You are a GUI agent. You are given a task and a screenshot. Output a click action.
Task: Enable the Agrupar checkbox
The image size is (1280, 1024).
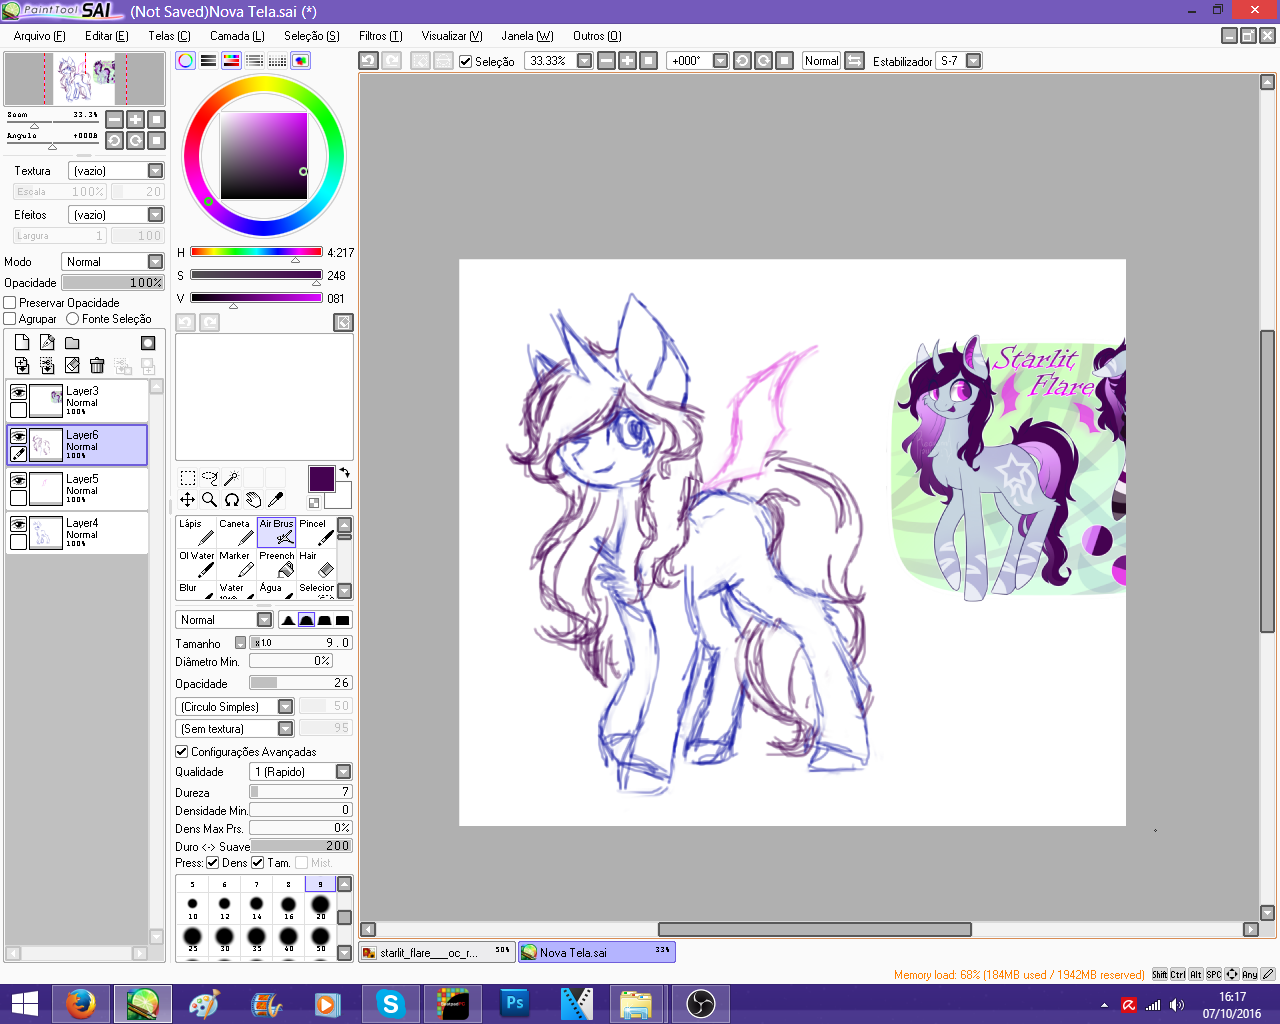pos(10,319)
